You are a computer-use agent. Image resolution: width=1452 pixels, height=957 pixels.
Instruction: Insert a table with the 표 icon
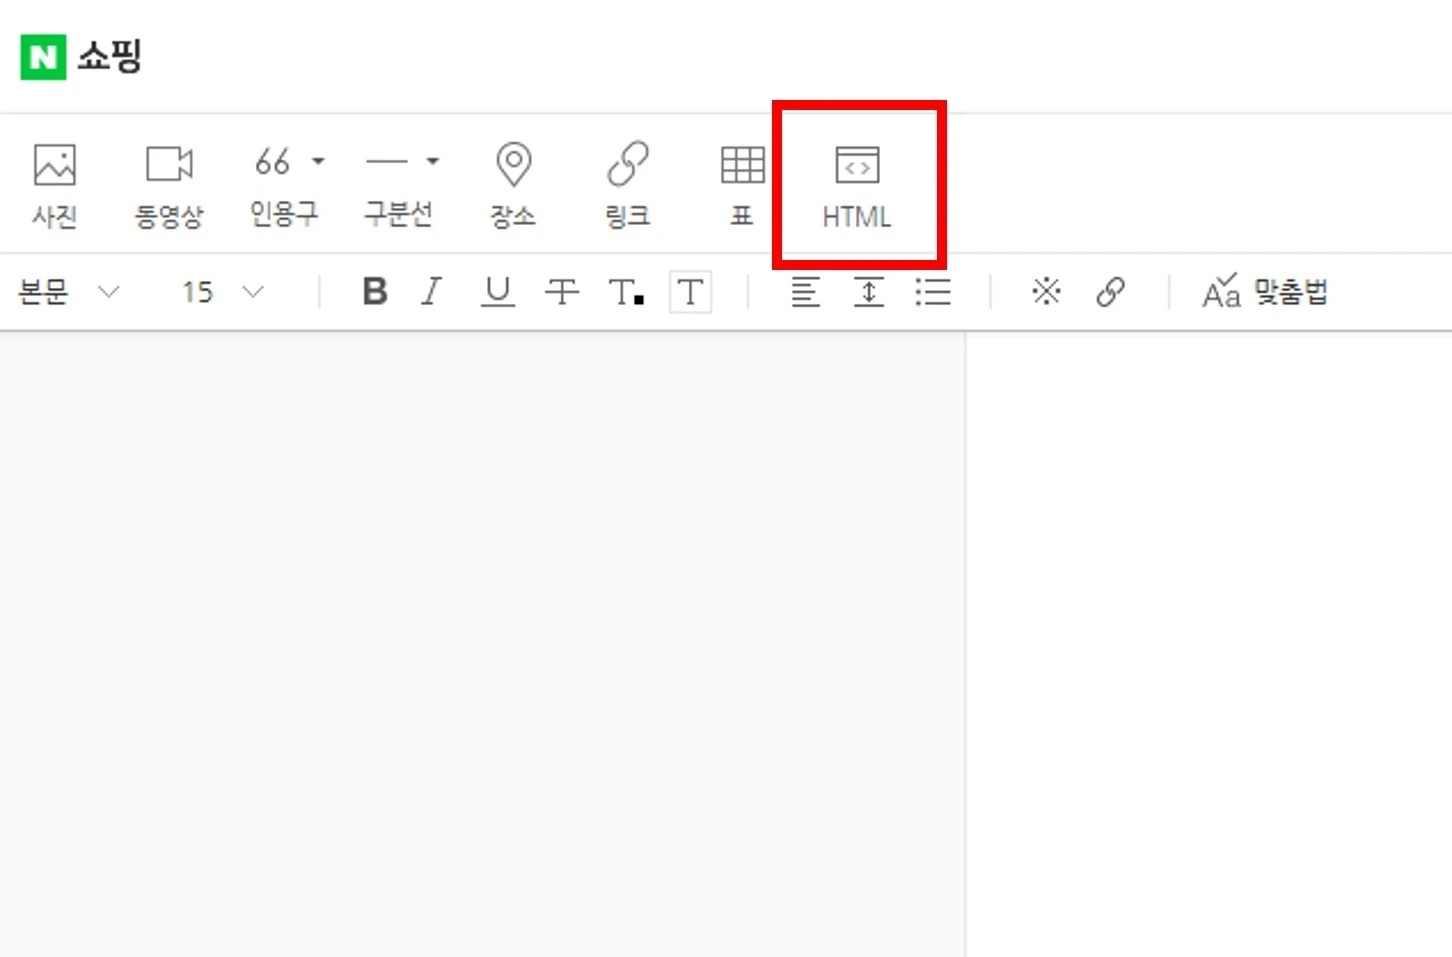742,184
